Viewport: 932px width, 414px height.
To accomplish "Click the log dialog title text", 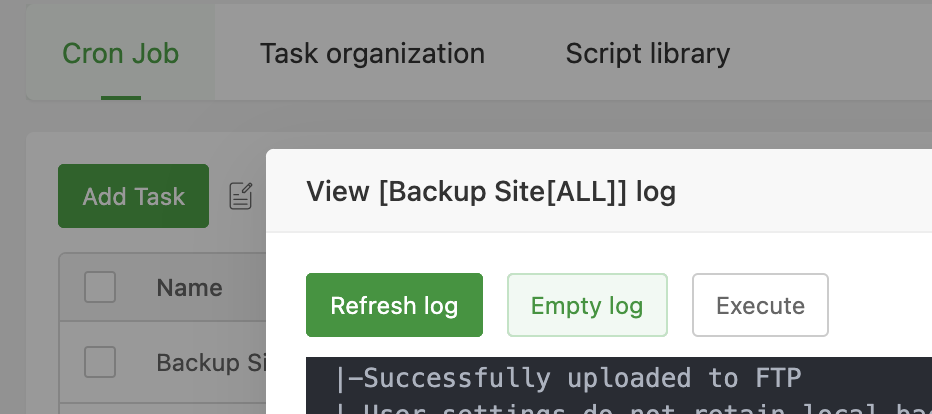I will (x=490, y=191).
